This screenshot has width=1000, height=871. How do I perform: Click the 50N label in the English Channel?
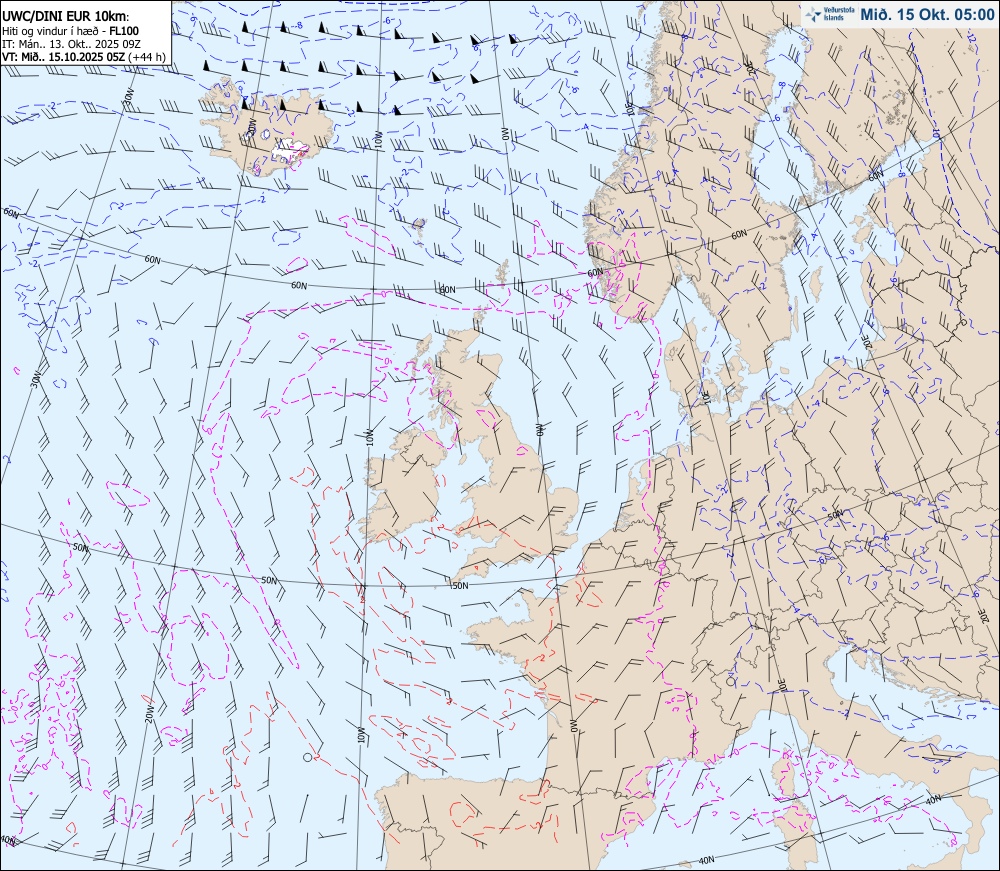[460, 585]
